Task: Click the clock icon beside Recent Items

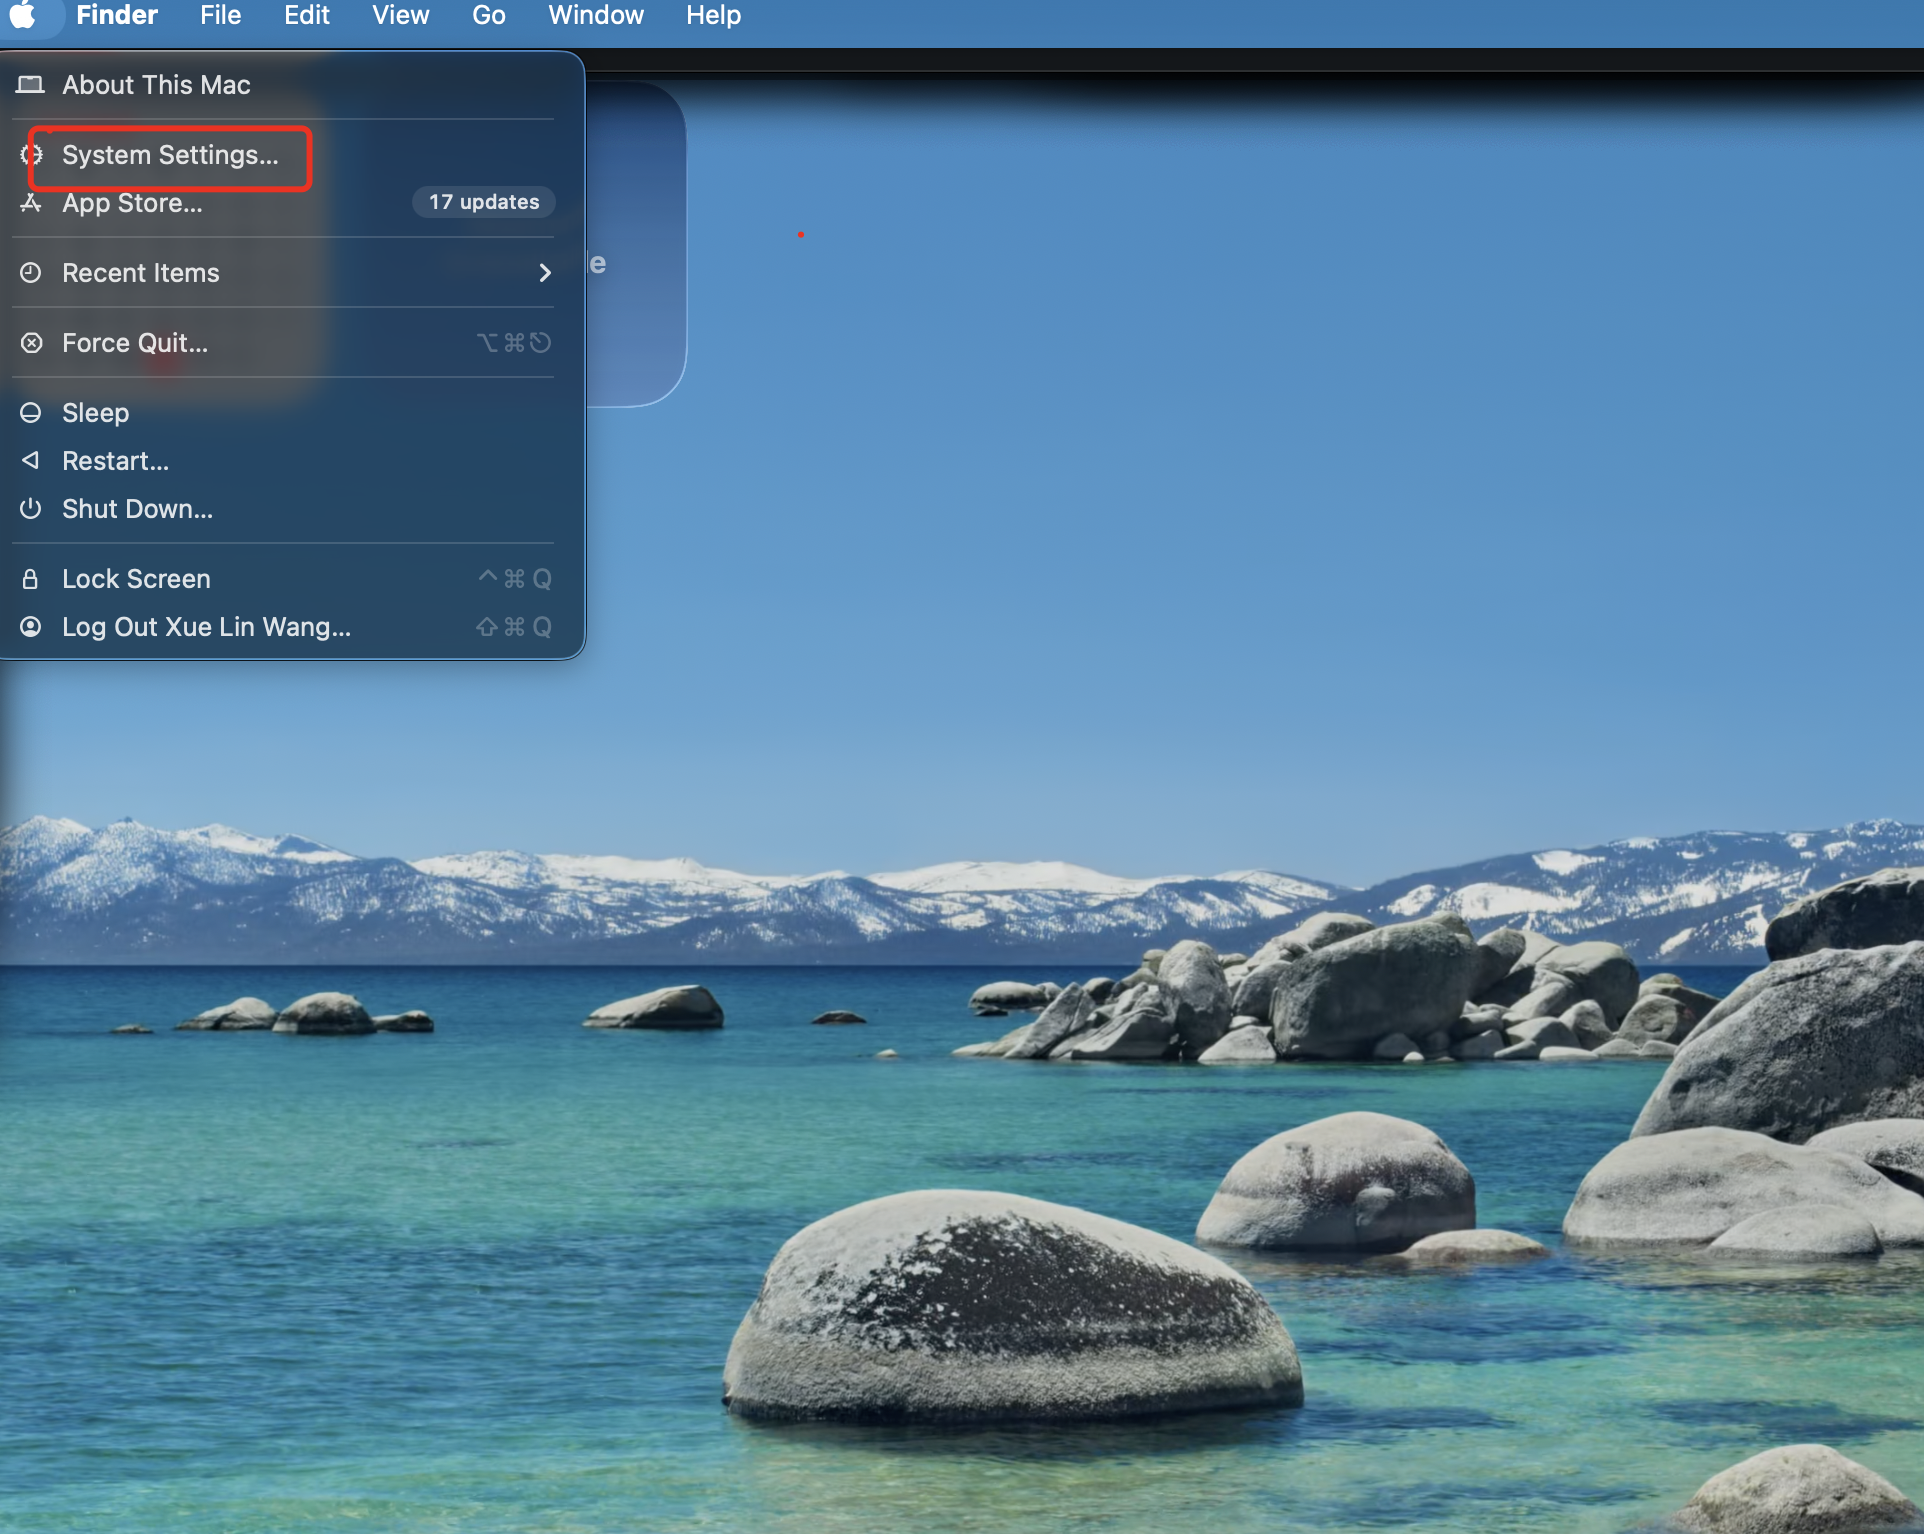Action: click(31, 273)
